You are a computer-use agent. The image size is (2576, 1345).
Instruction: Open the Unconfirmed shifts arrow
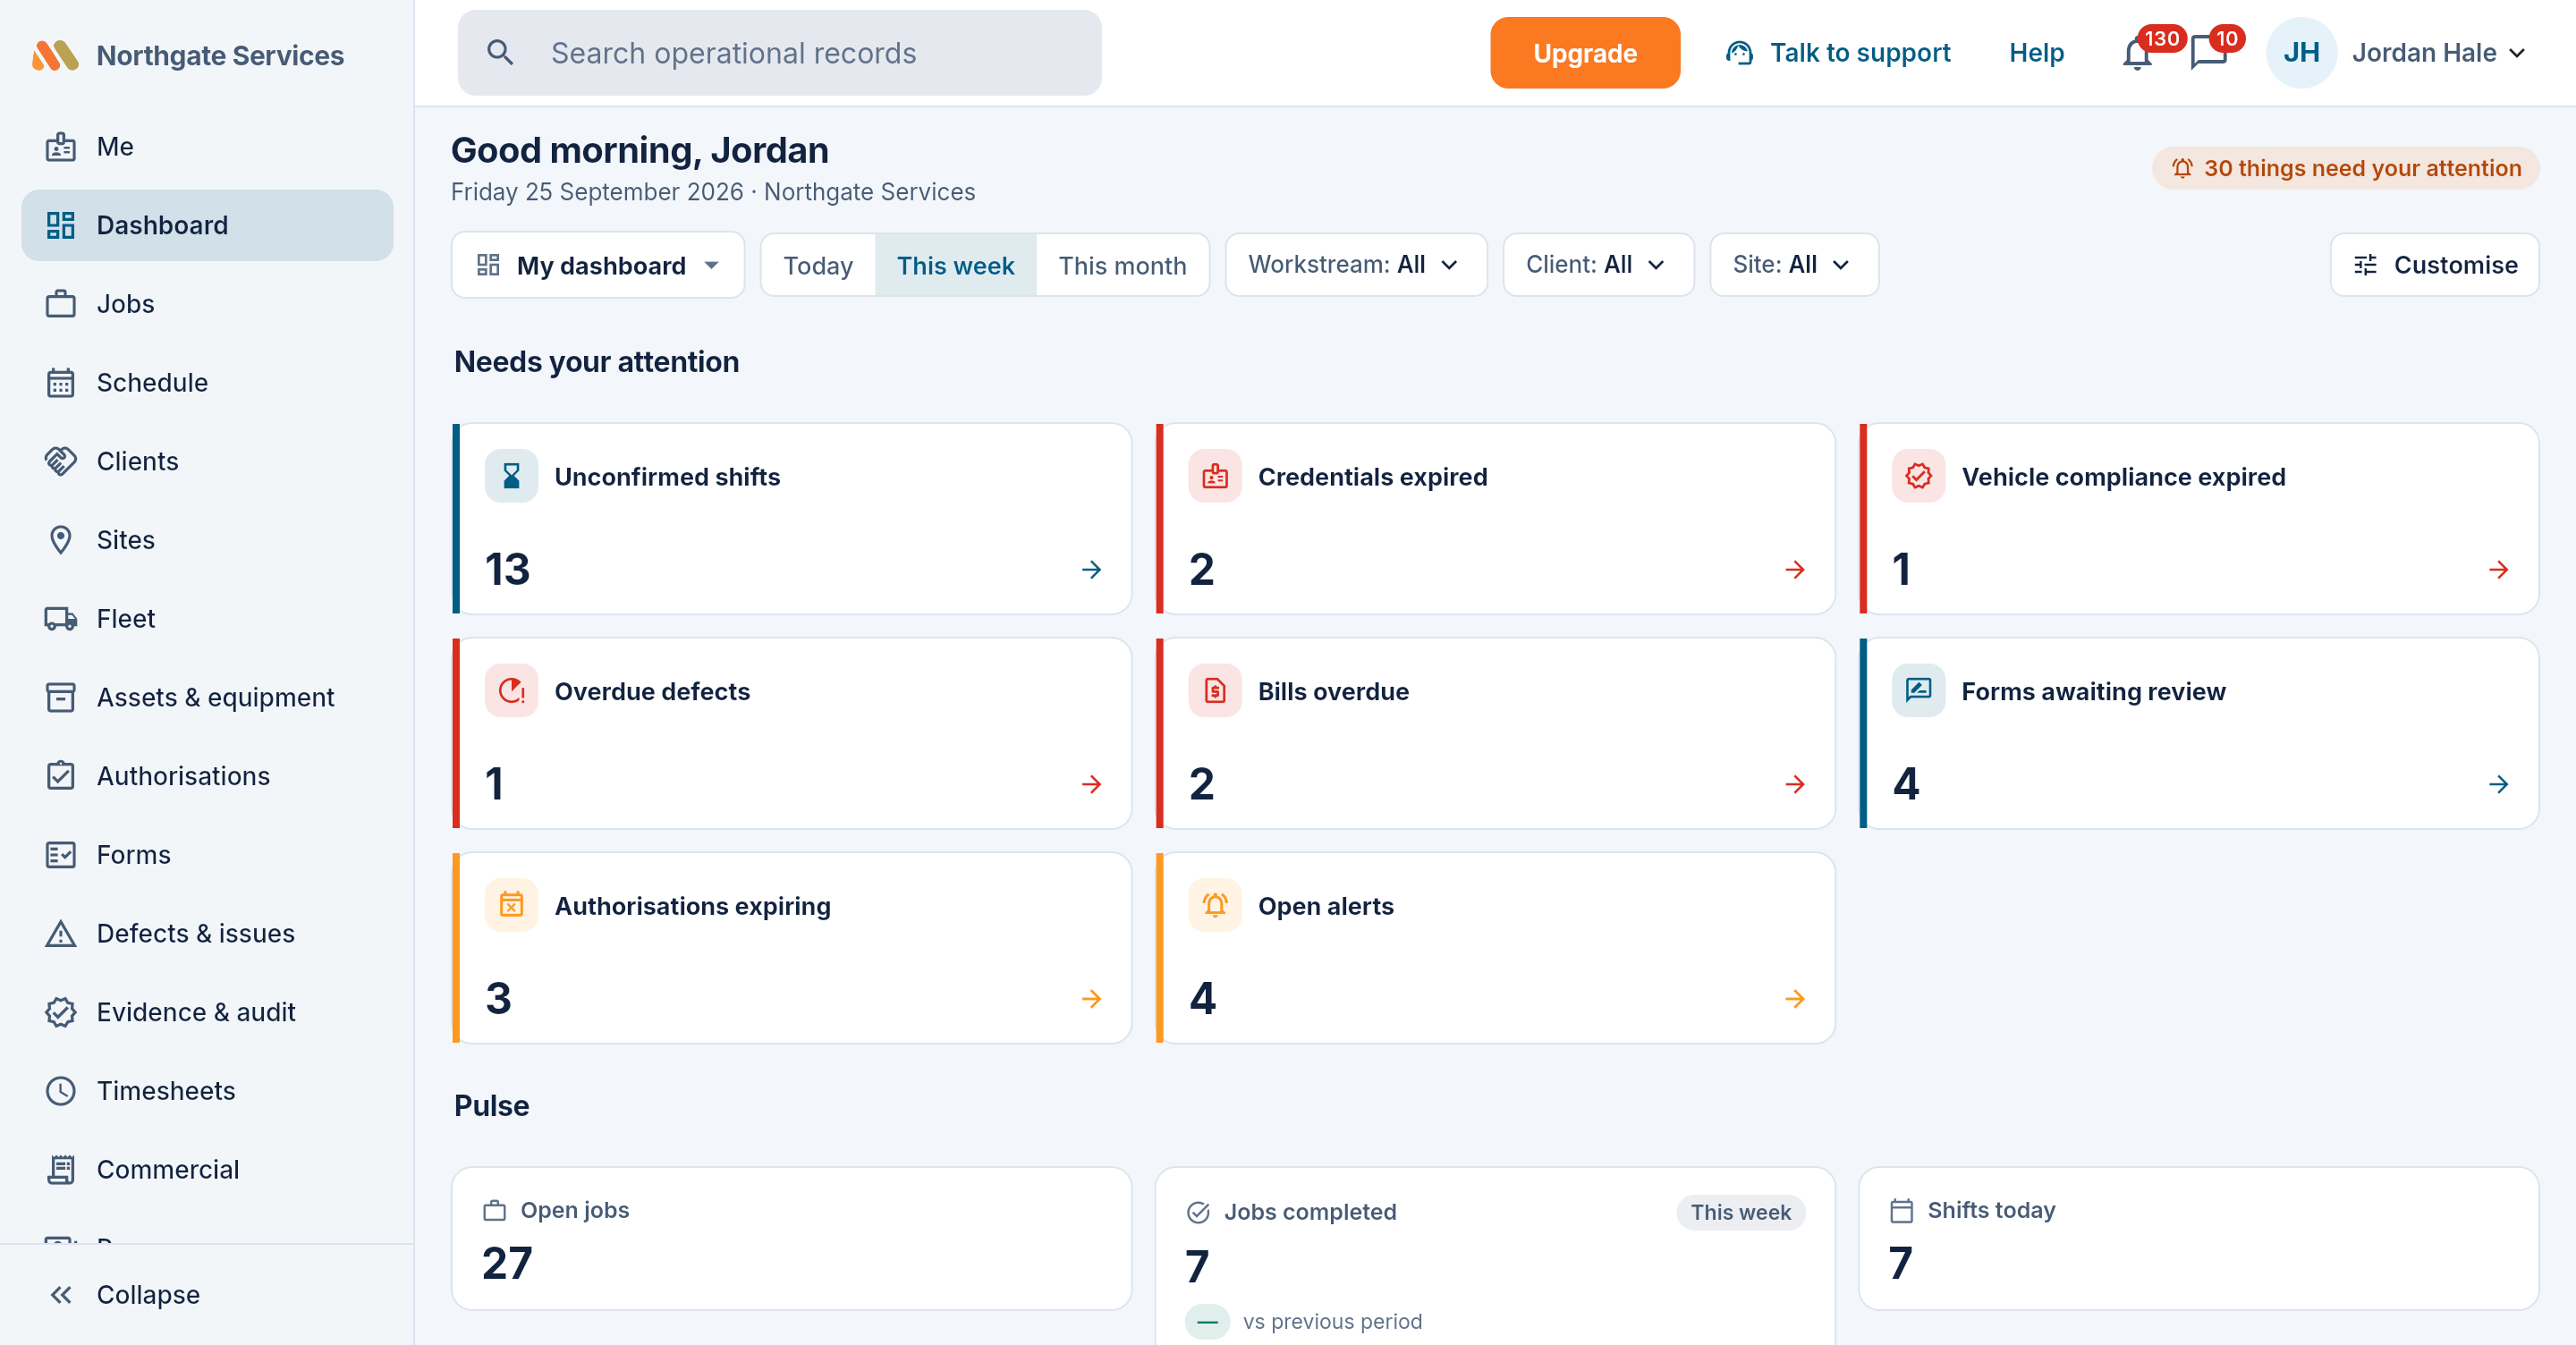1091,570
